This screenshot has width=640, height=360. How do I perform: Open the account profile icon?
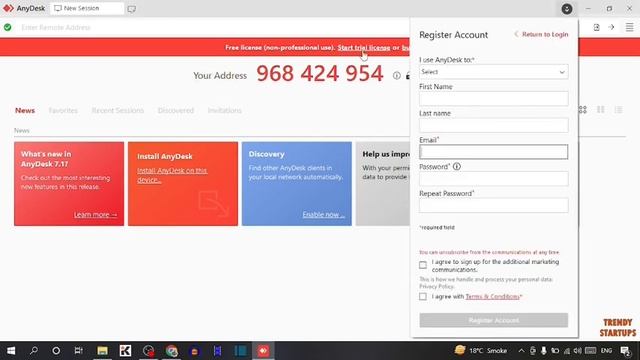567,9
